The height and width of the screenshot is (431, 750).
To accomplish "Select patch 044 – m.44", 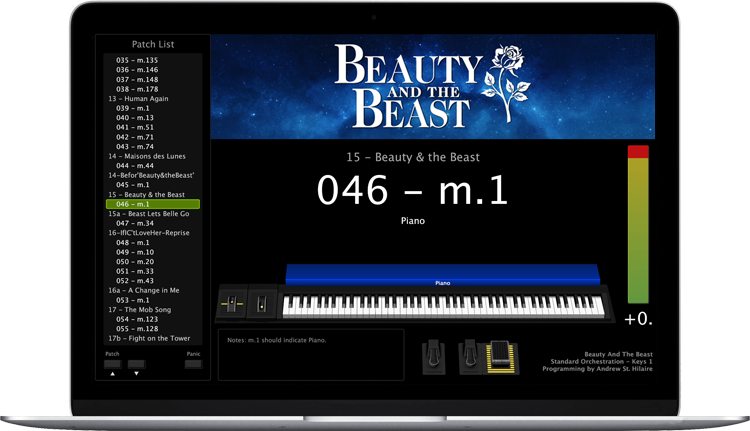I will click(x=153, y=166).
